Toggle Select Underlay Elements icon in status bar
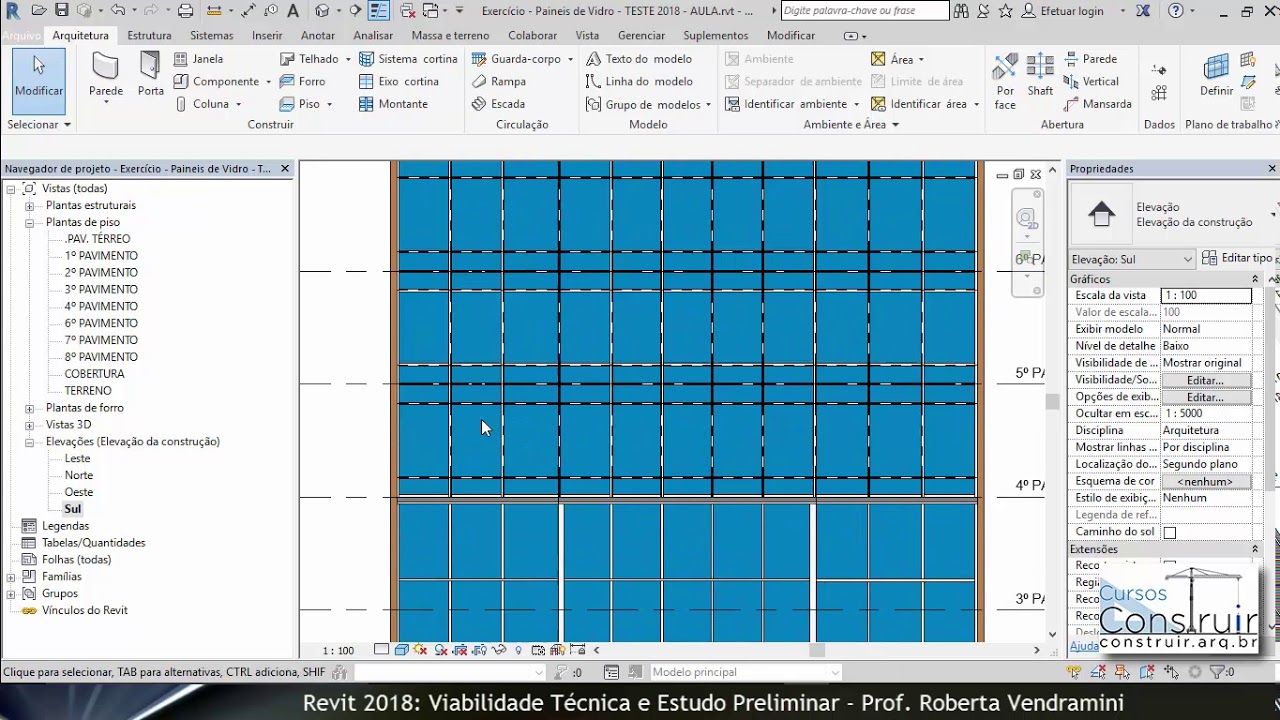1280x720 pixels. click(1099, 672)
